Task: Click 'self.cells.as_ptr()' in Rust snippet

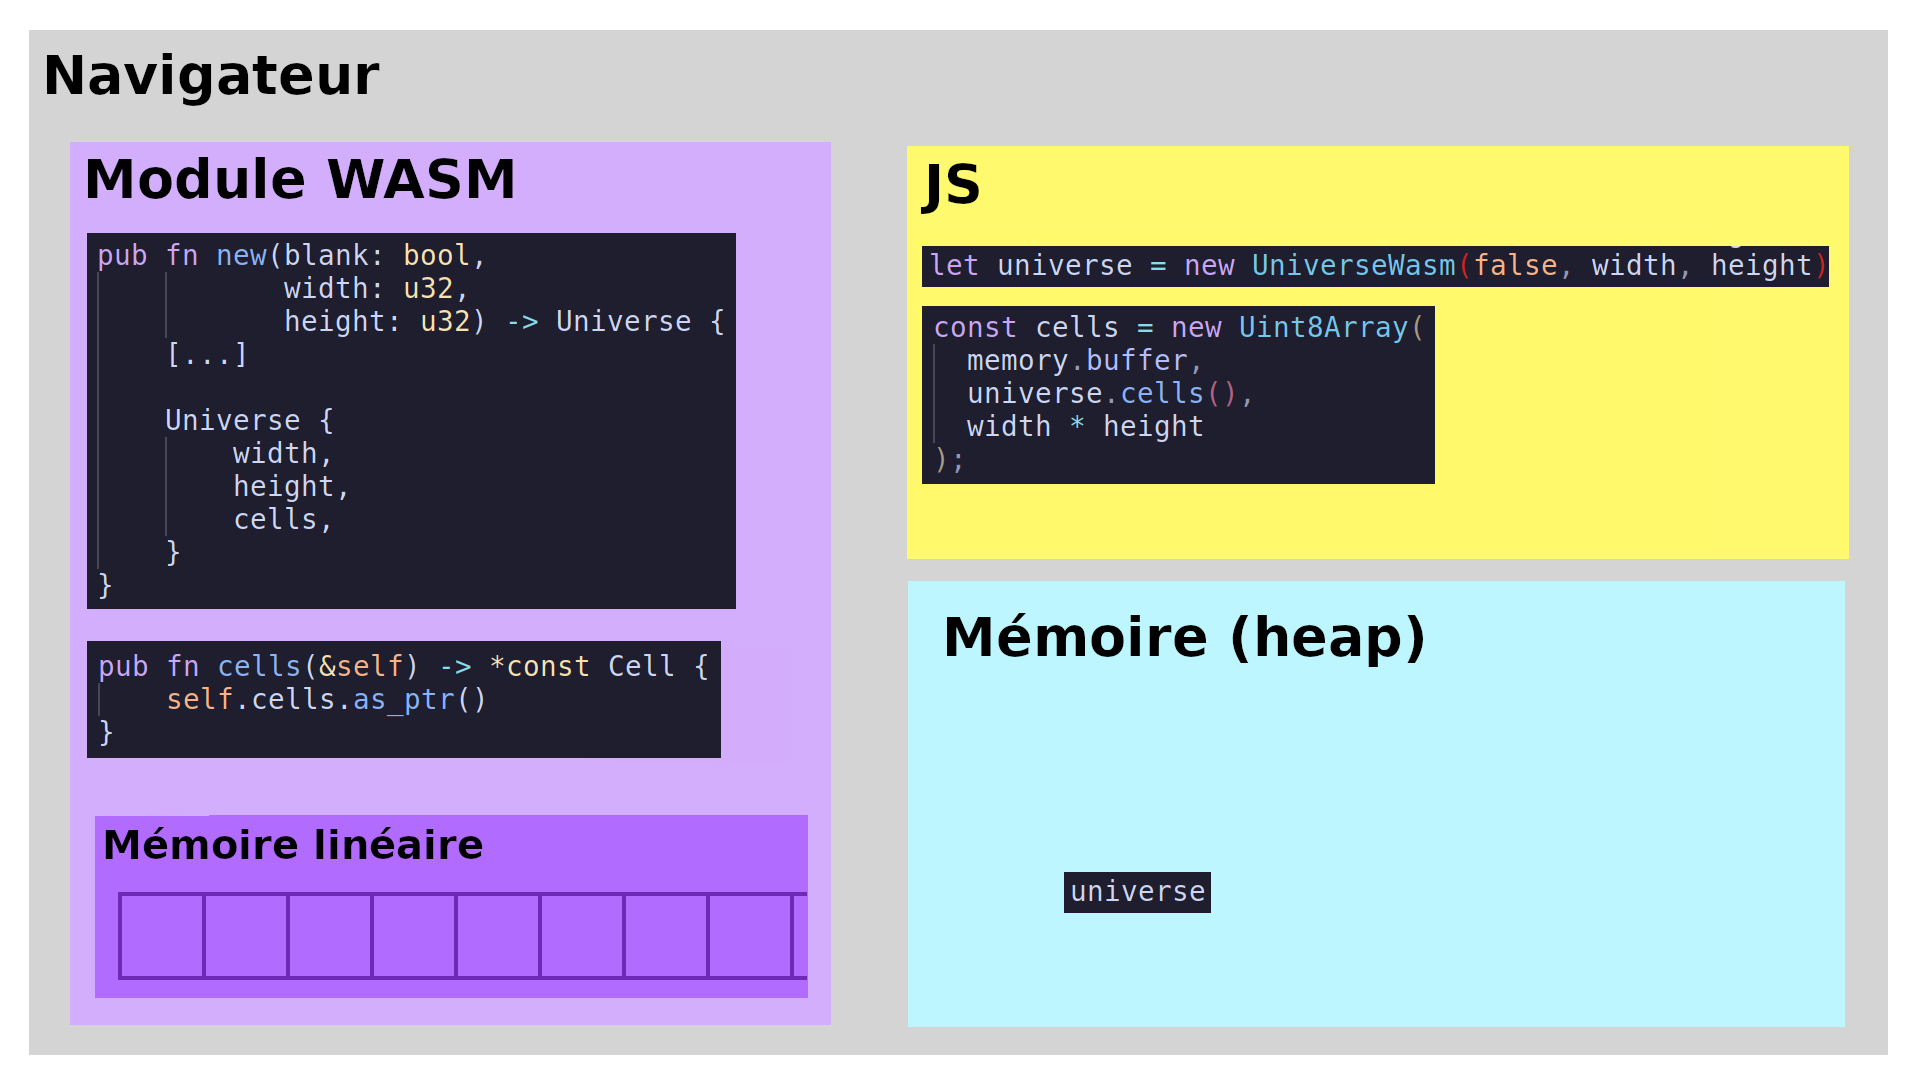Action: tap(326, 700)
